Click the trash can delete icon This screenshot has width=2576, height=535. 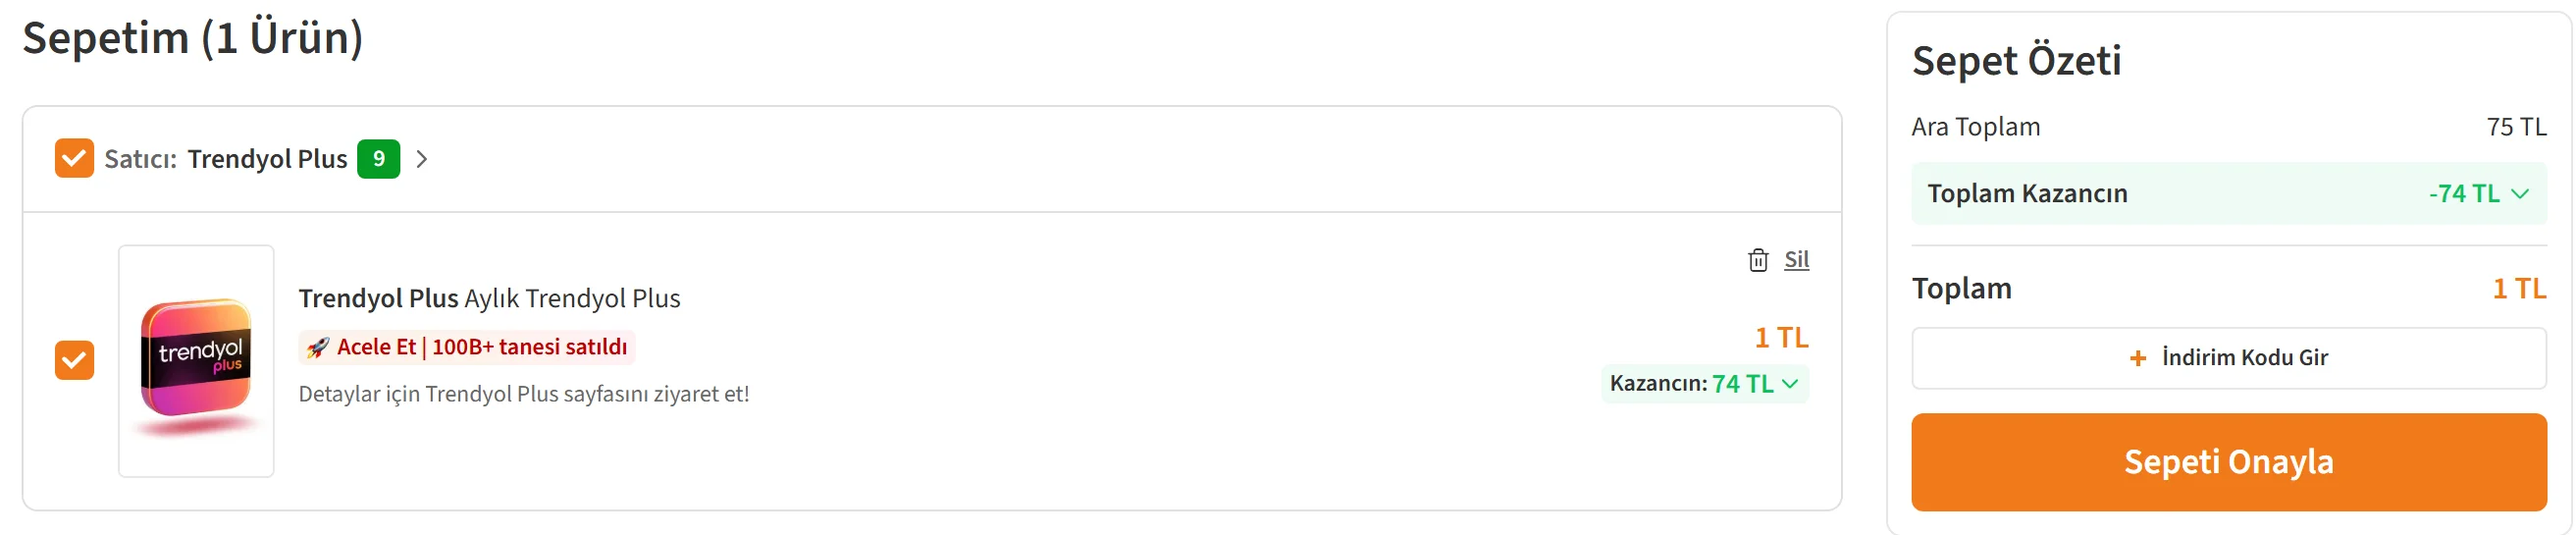[x=1757, y=260]
